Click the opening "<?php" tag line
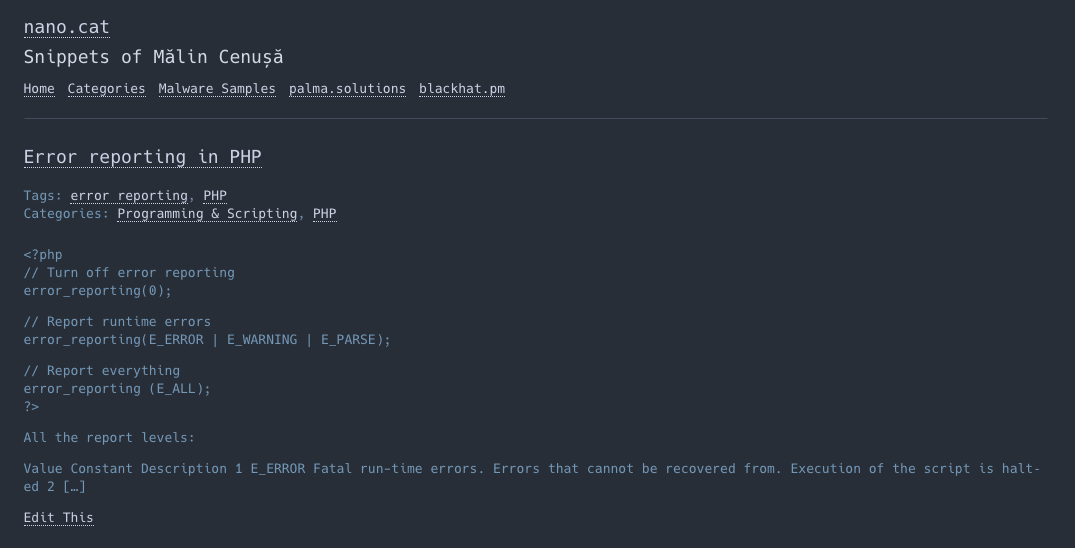 coord(43,255)
